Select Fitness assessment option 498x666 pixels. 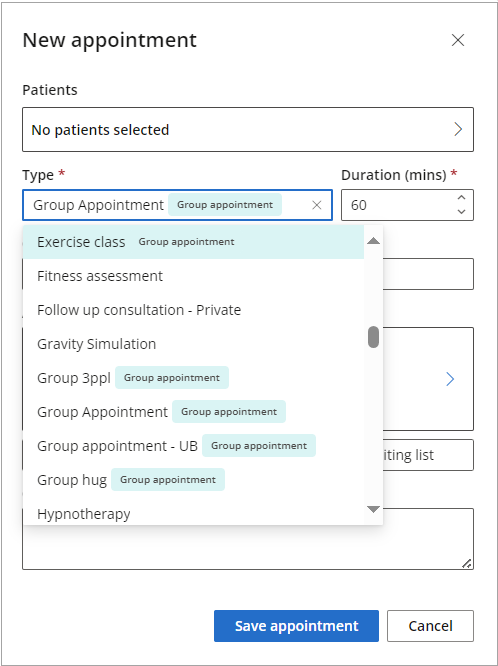(193, 276)
